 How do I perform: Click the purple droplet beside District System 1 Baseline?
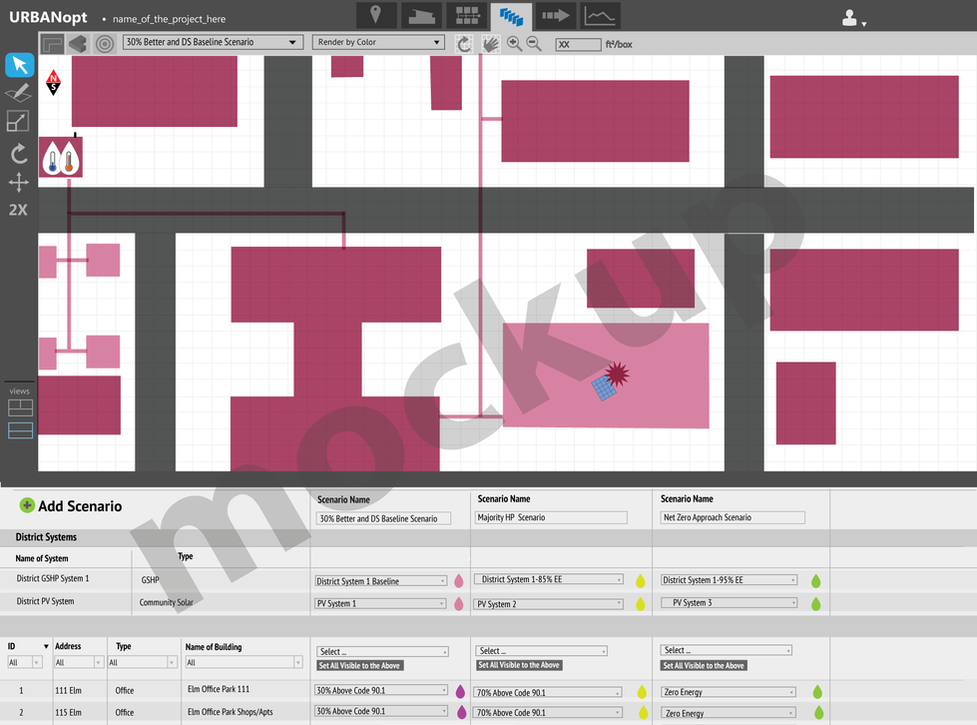pos(459,580)
